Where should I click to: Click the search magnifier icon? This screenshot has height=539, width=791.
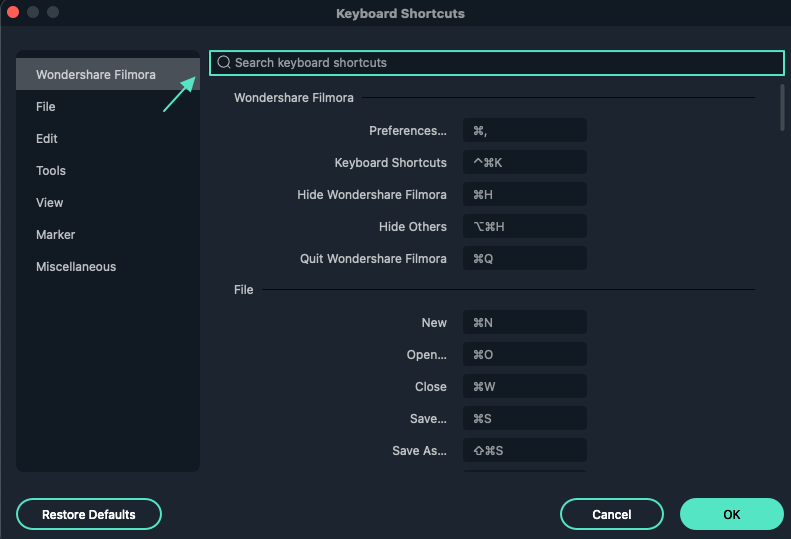coord(224,63)
